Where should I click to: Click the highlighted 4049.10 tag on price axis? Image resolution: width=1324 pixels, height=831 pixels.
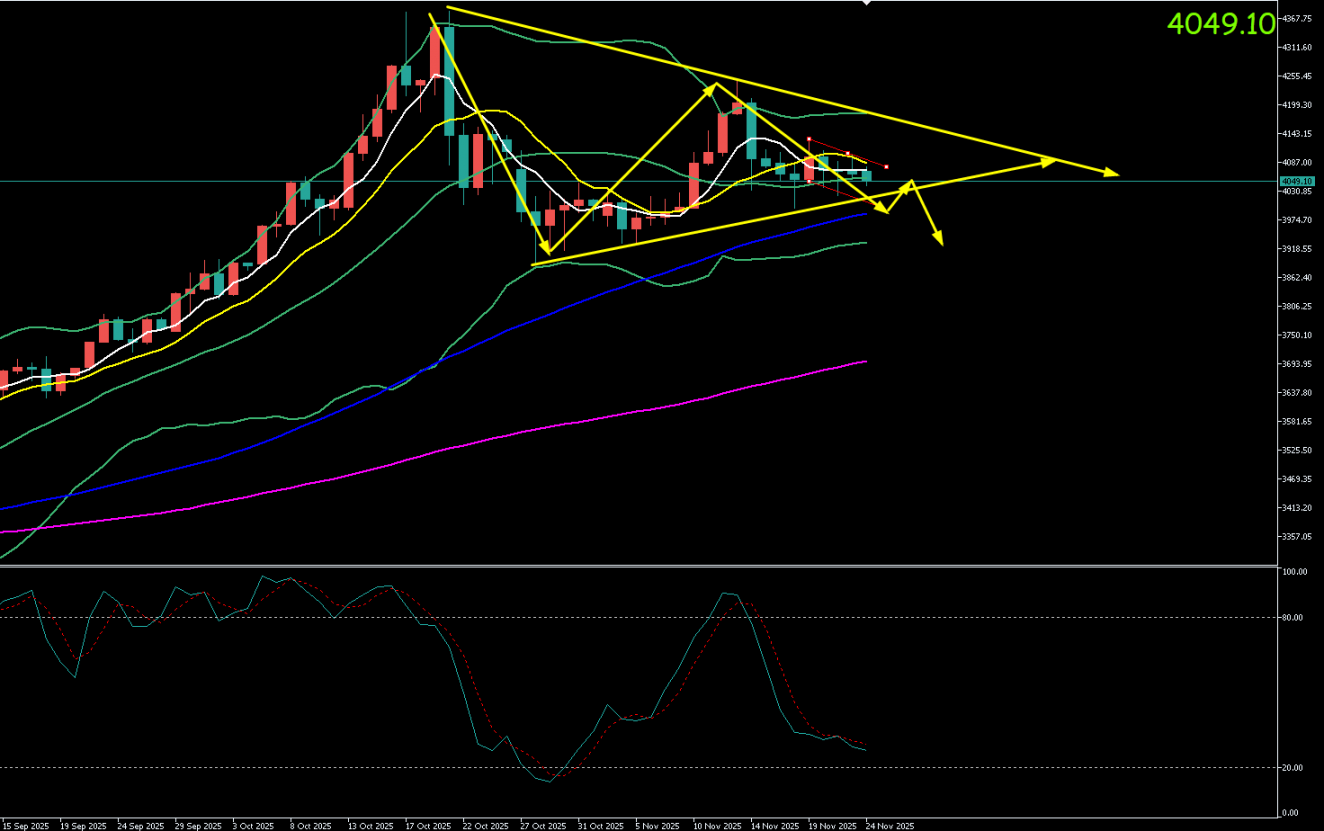pos(1298,181)
